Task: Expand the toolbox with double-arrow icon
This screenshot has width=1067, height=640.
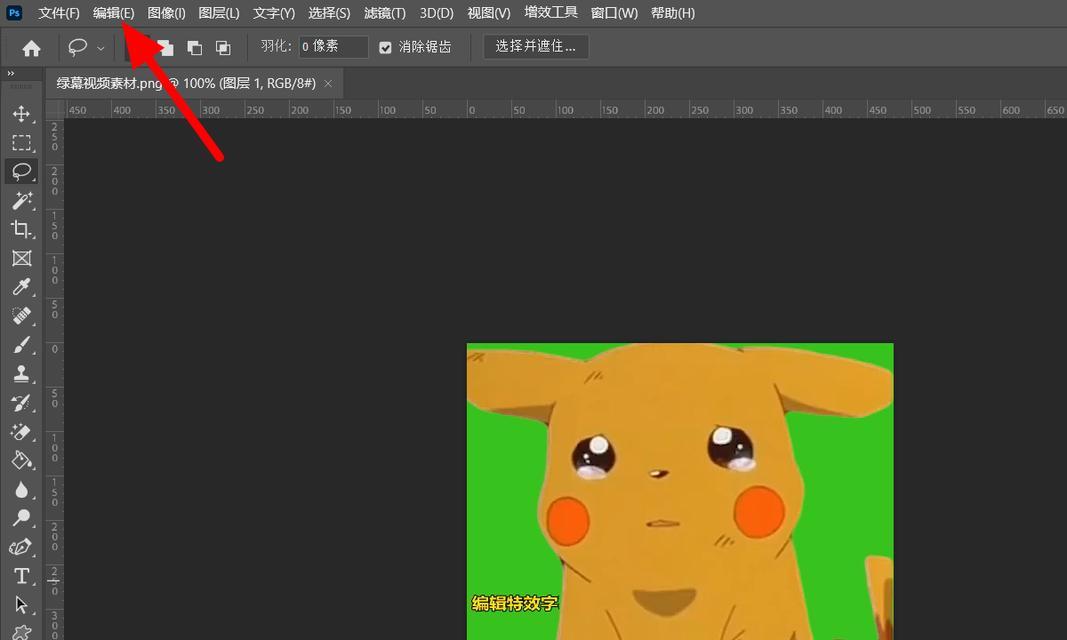Action: (10, 73)
